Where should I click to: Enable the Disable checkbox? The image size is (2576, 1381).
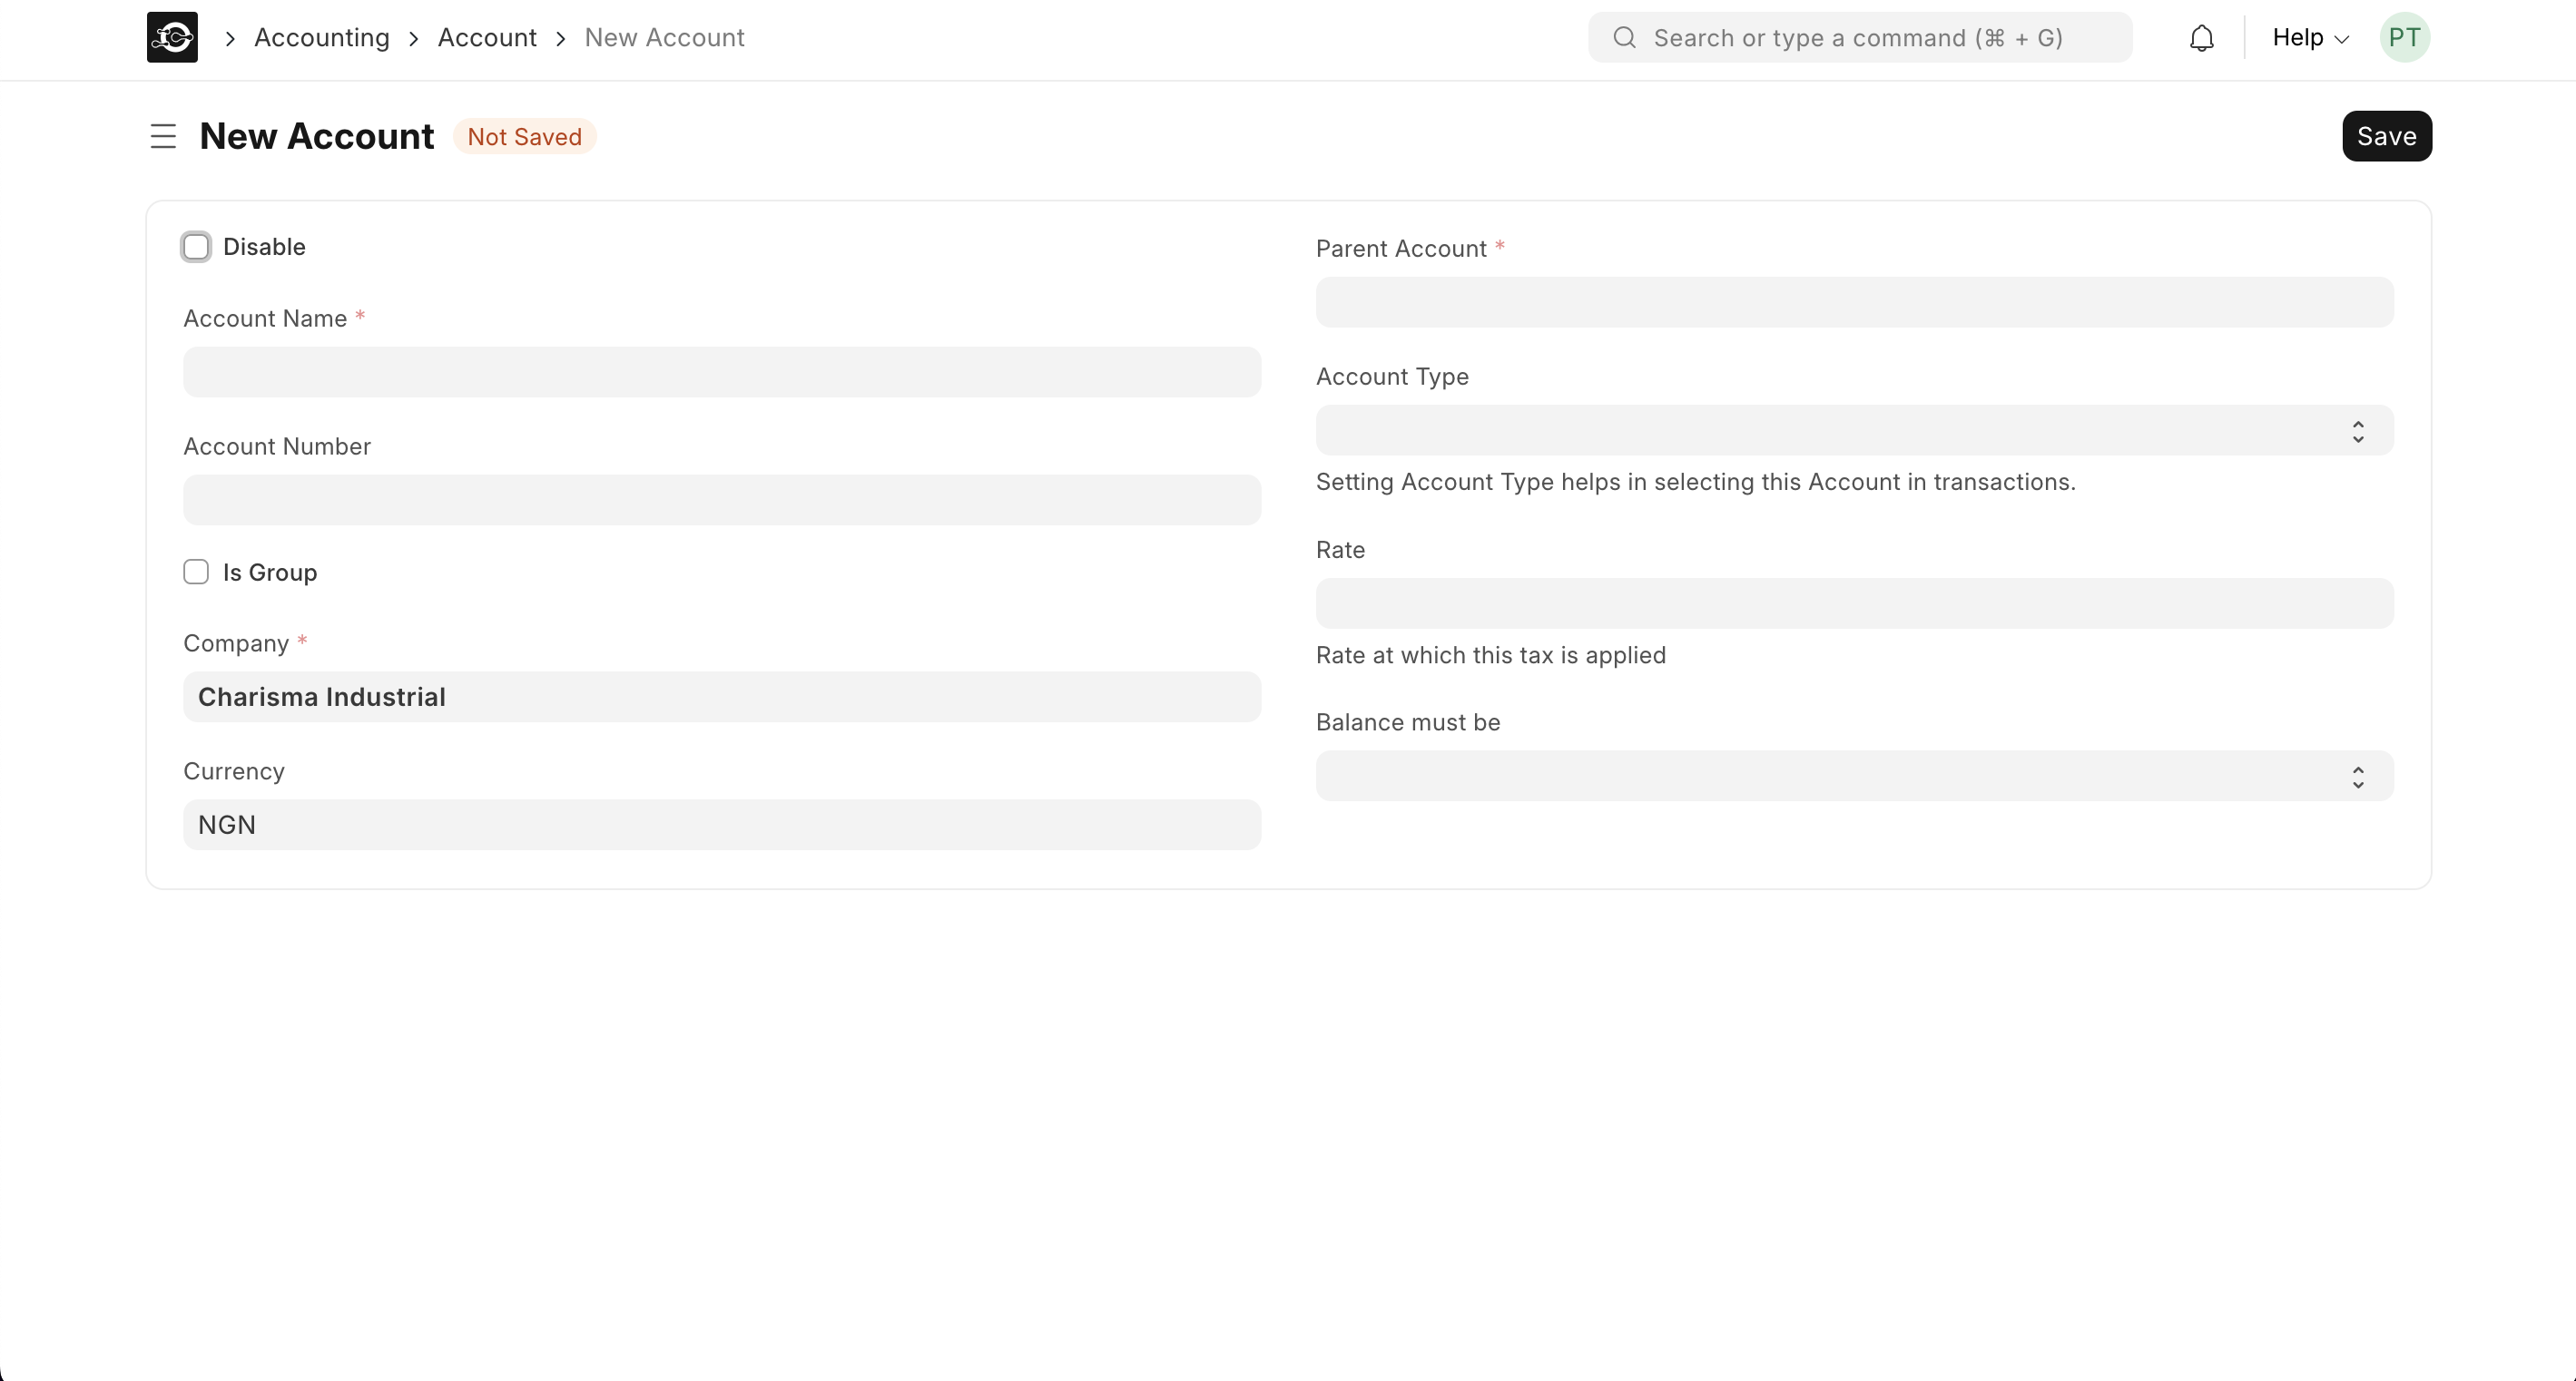coord(196,246)
